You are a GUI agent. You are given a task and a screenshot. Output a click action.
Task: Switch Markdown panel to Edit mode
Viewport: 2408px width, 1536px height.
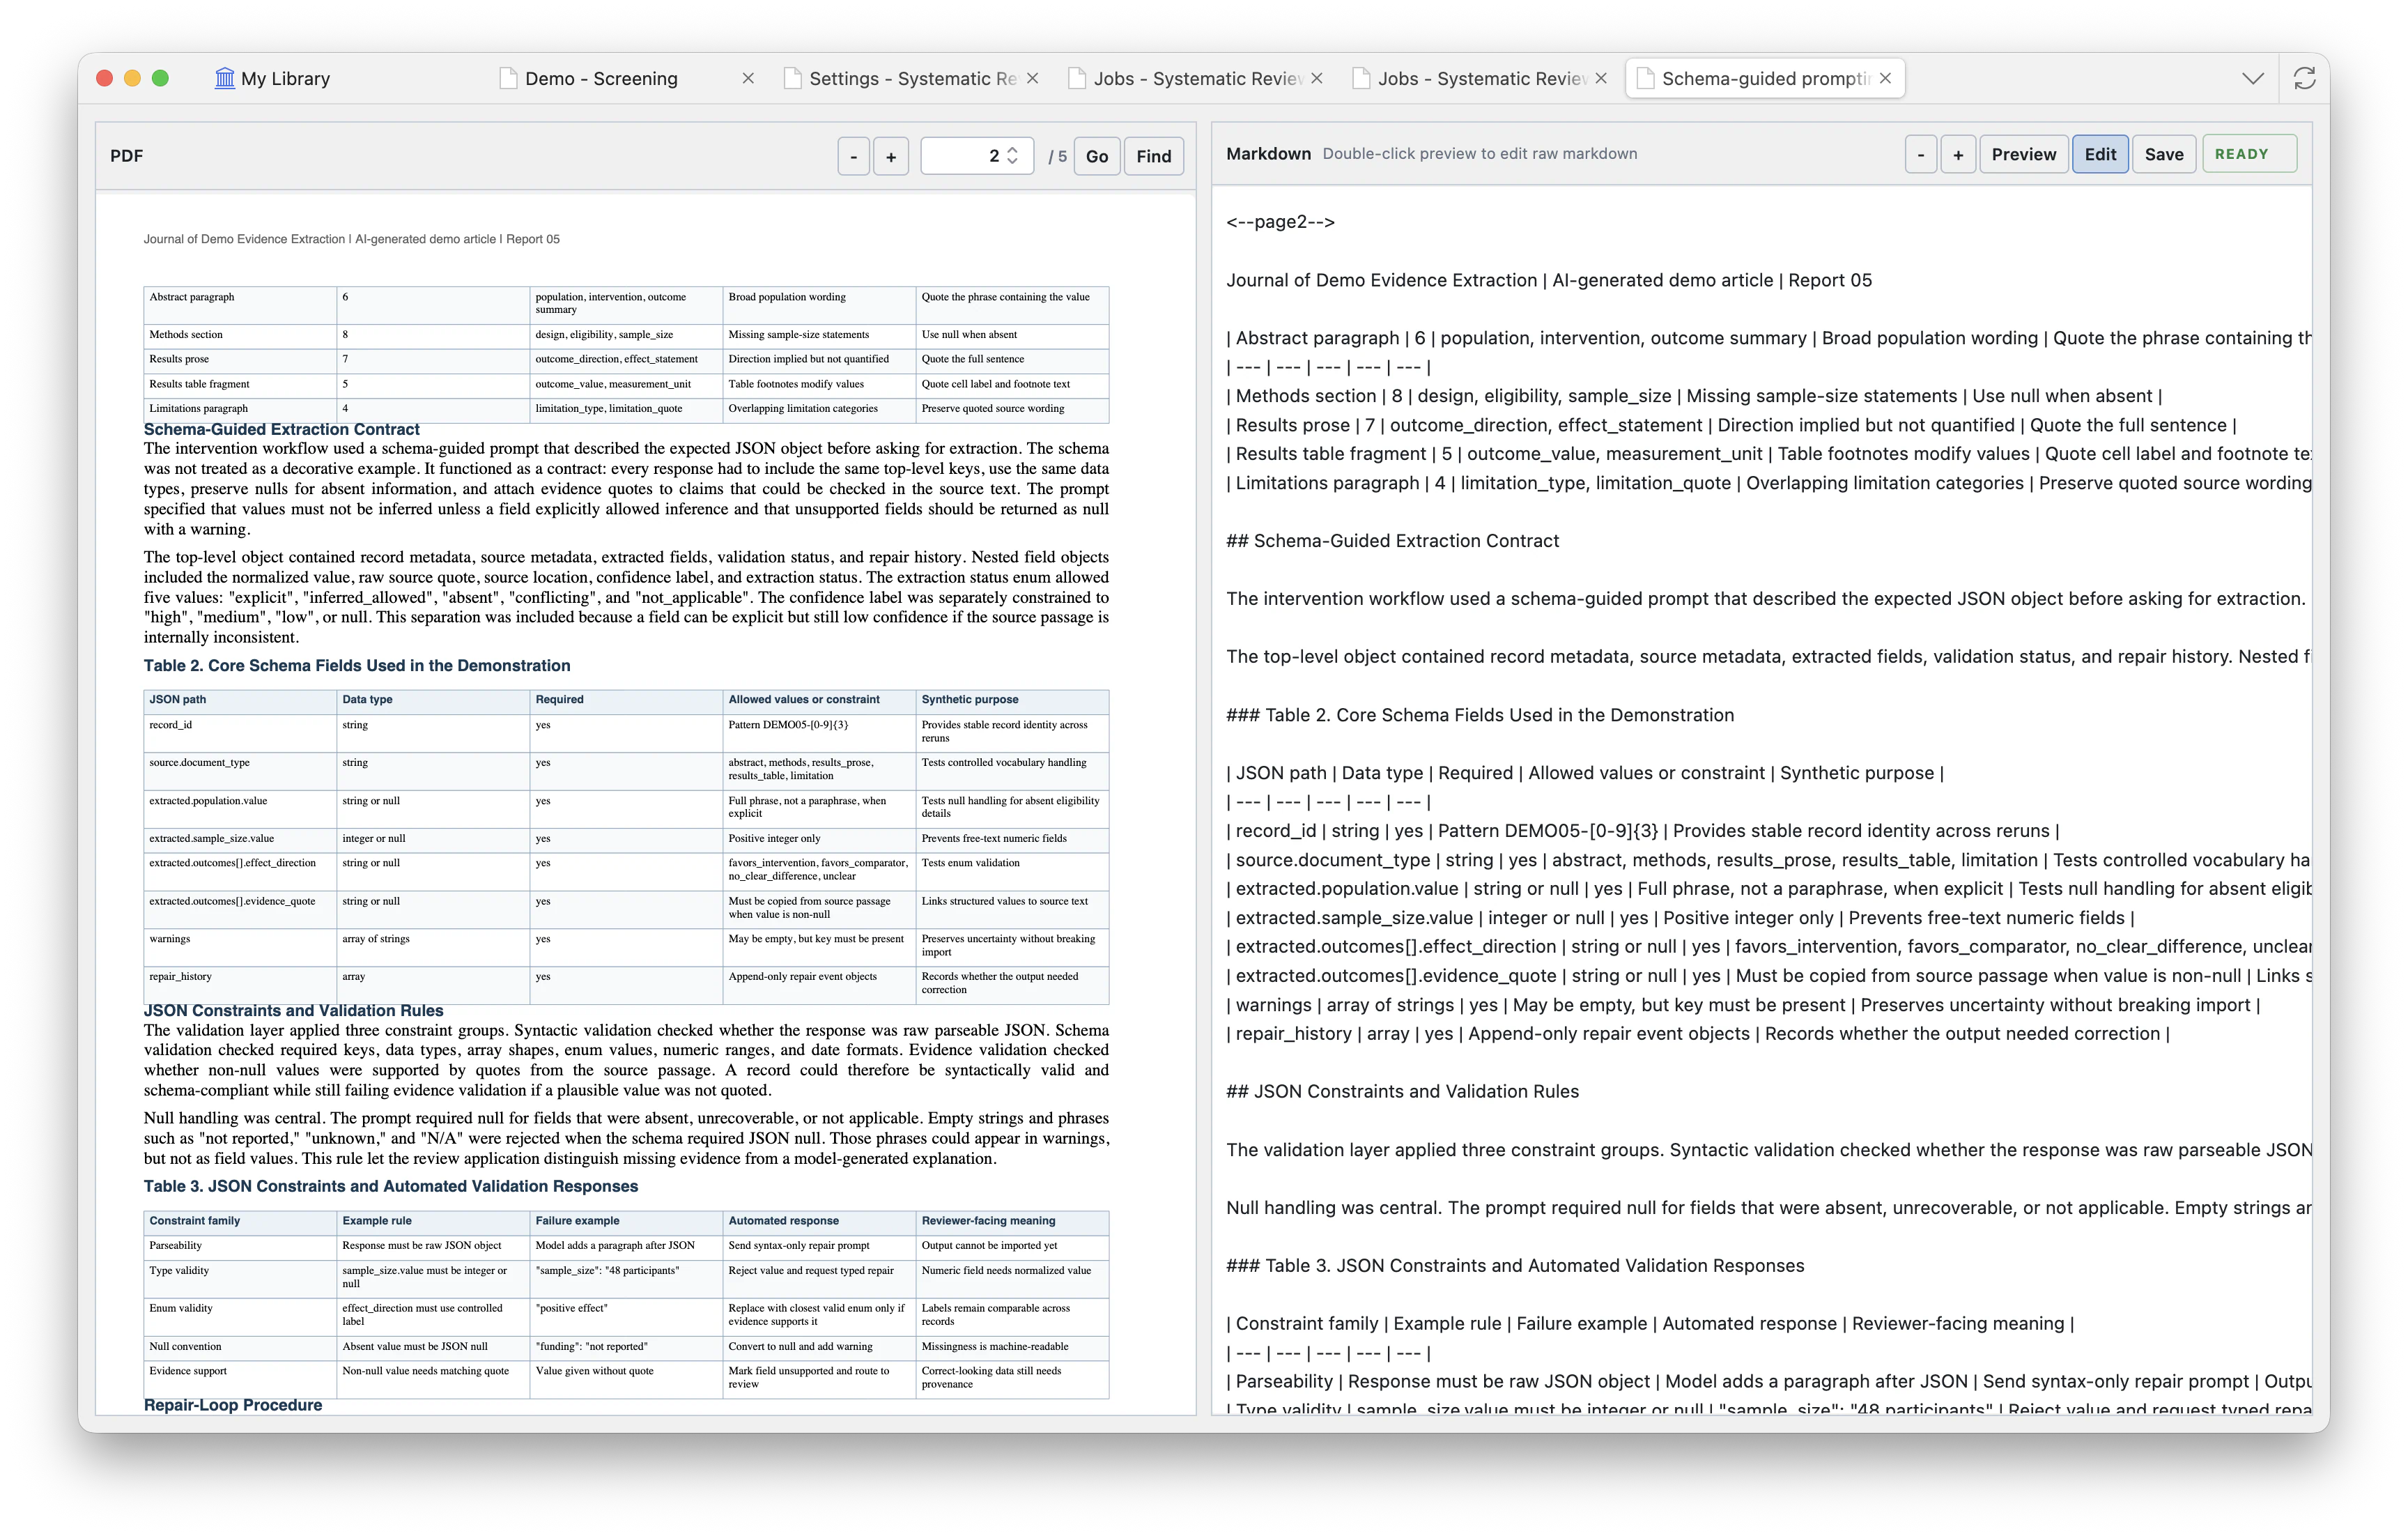point(2099,154)
